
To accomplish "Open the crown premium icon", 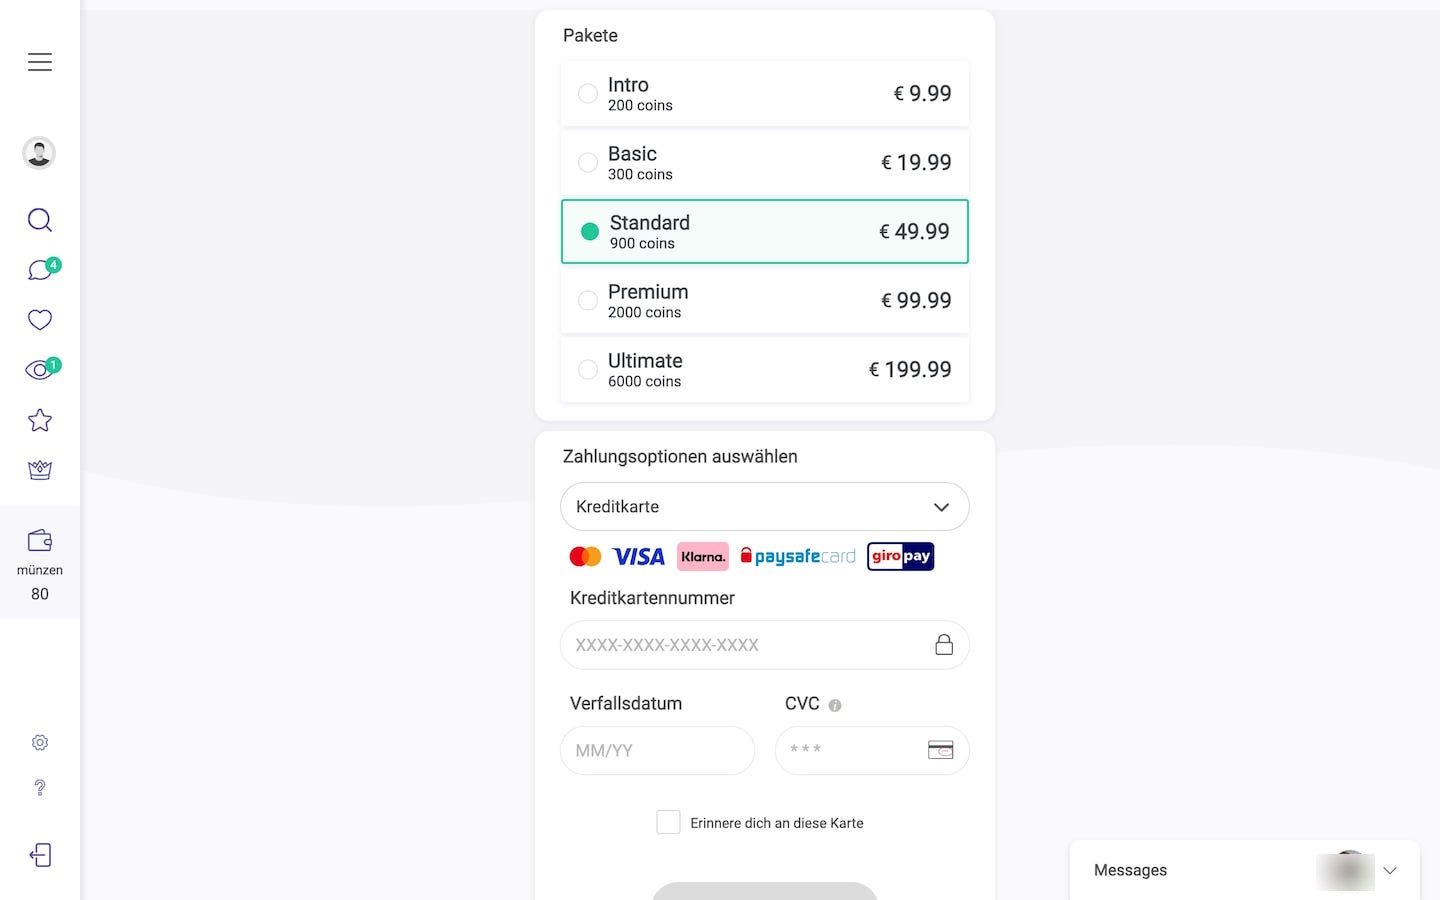I will click(x=40, y=470).
